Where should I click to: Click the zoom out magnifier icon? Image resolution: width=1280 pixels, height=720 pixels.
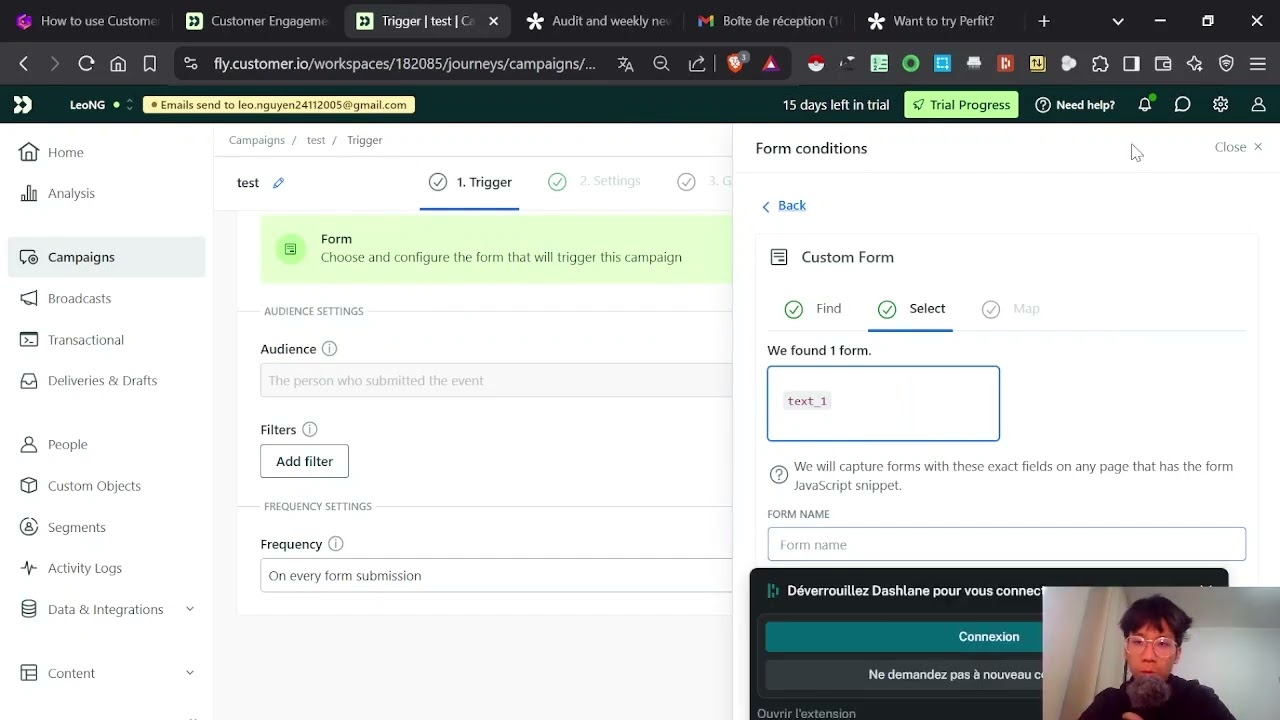[661, 64]
